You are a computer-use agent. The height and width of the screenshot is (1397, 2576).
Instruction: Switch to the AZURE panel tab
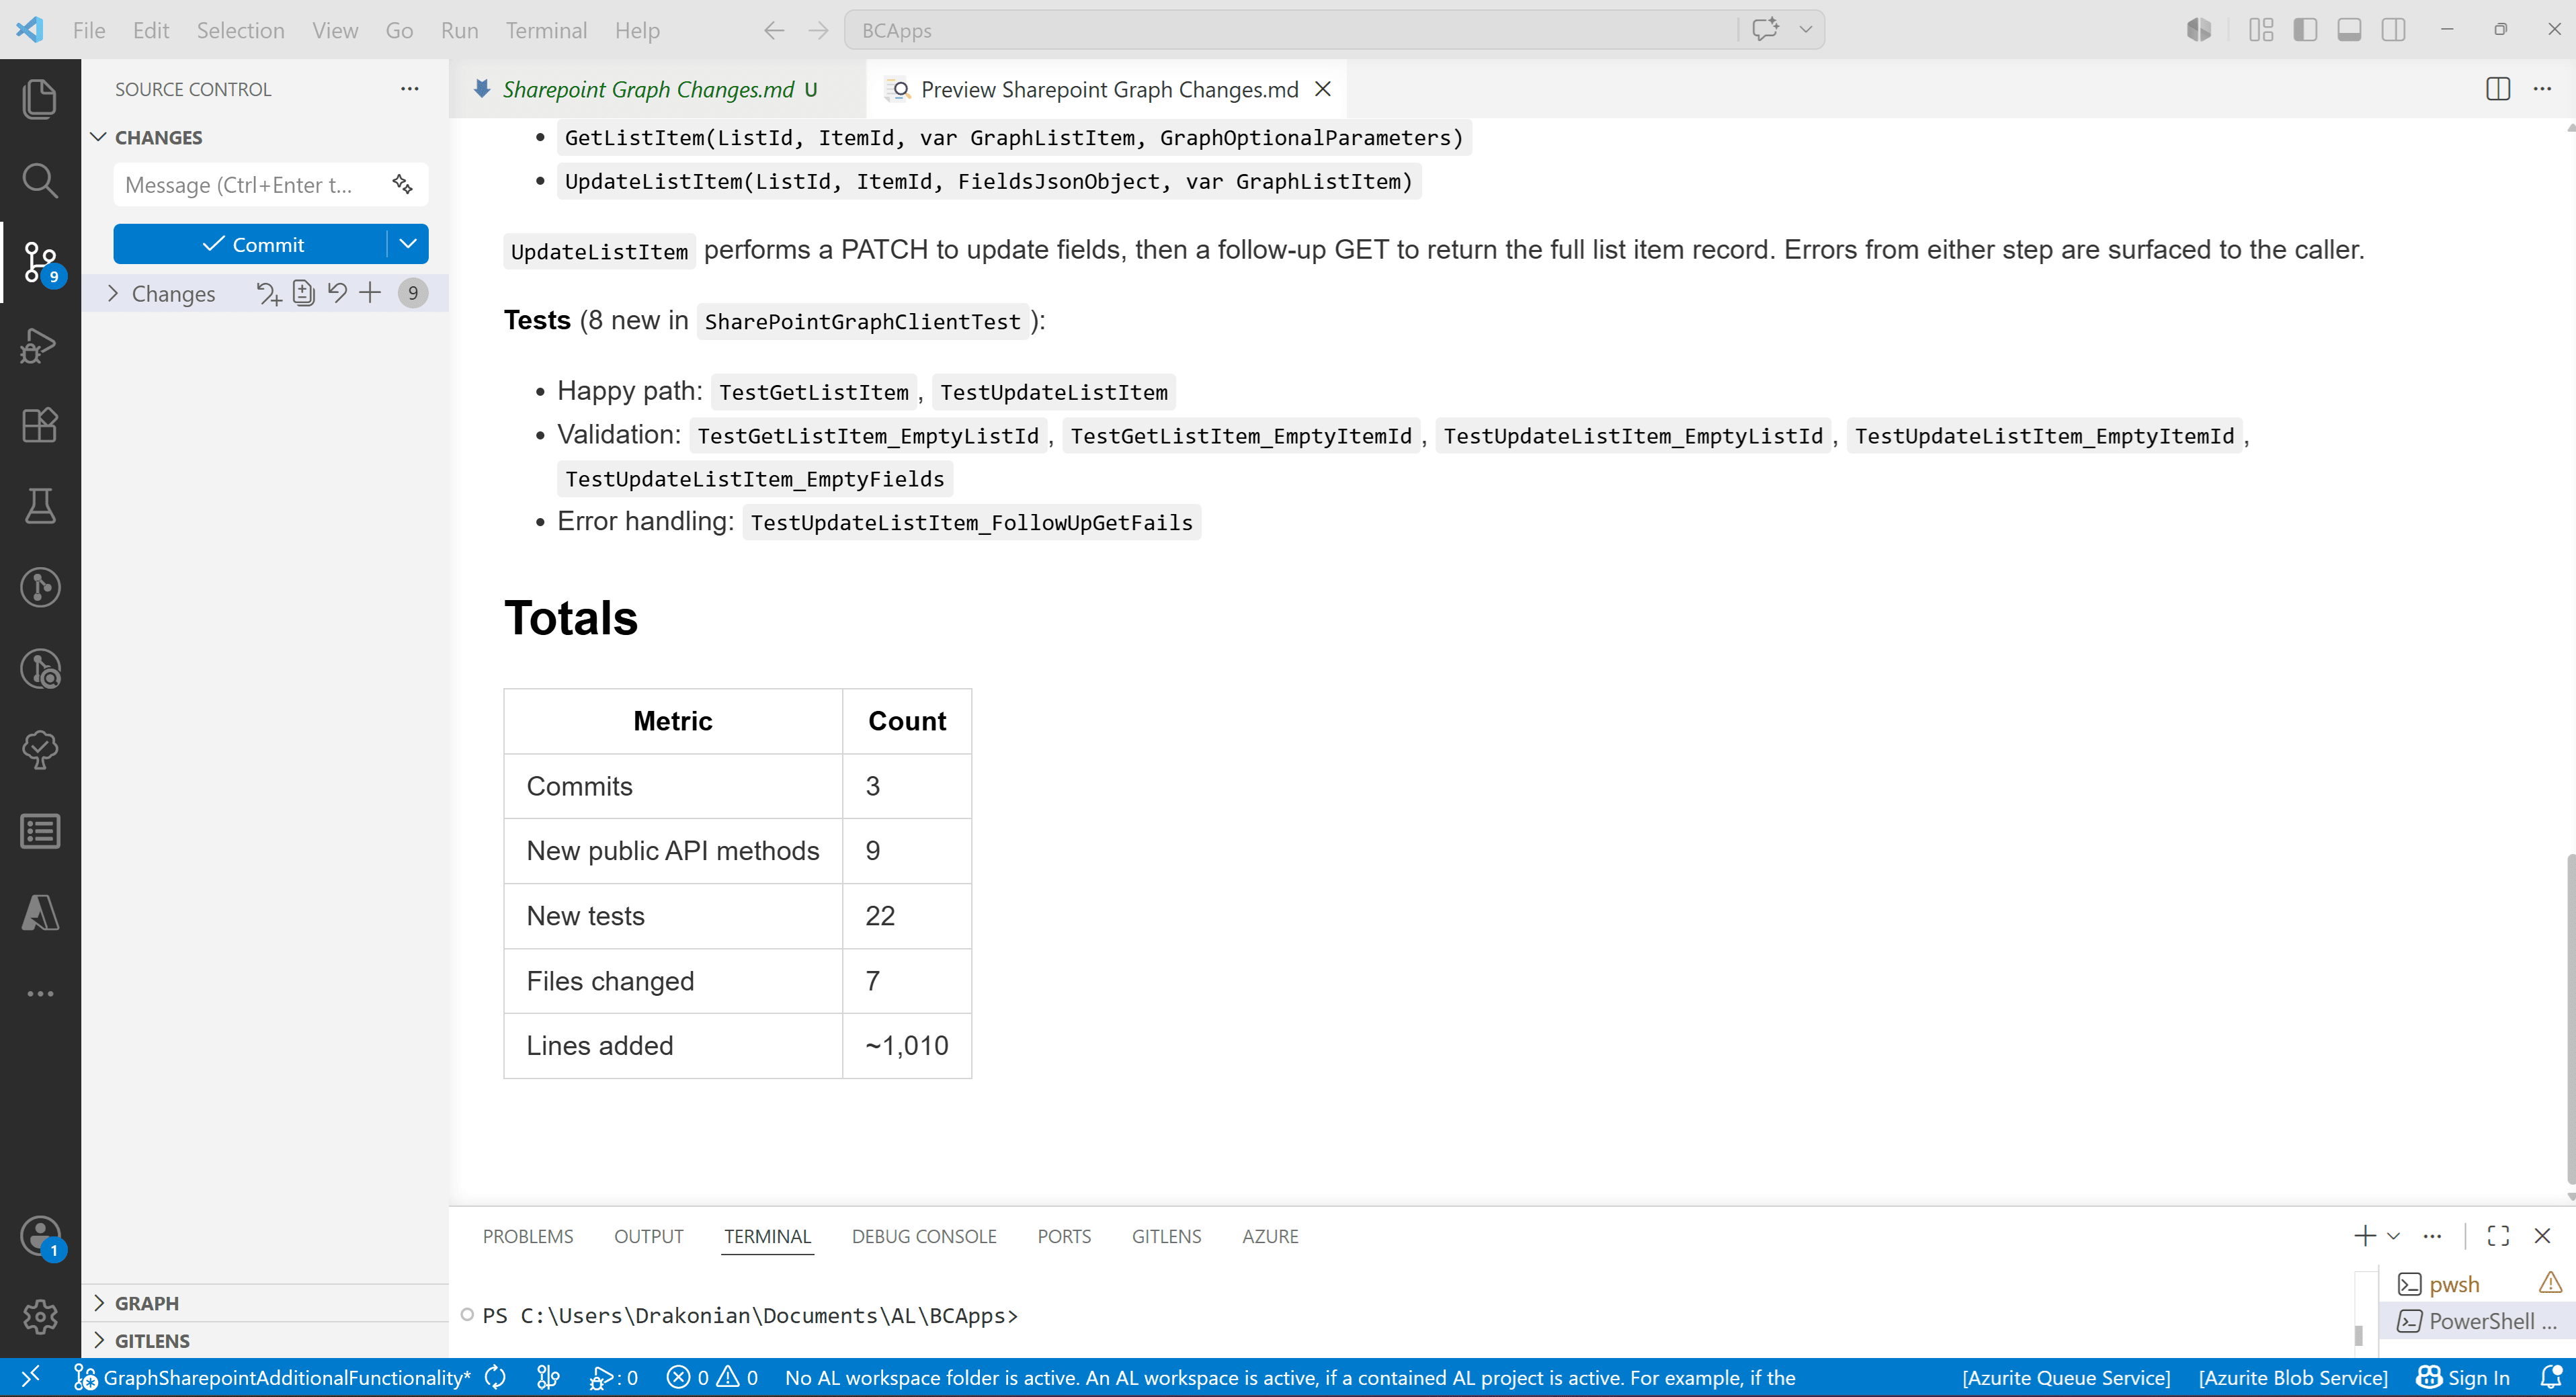[1270, 1236]
